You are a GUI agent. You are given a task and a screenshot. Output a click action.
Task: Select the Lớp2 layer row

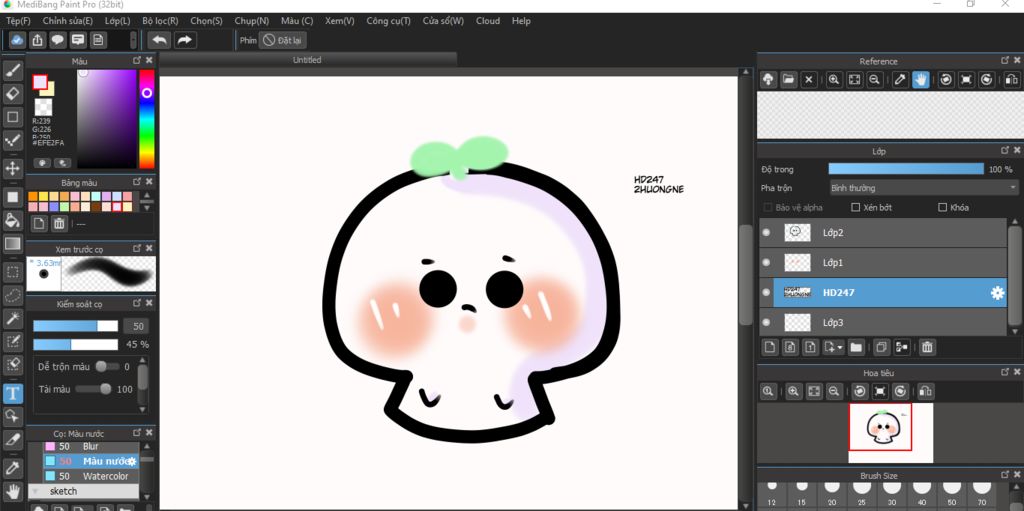pyautogui.click(x=884, y=233)
